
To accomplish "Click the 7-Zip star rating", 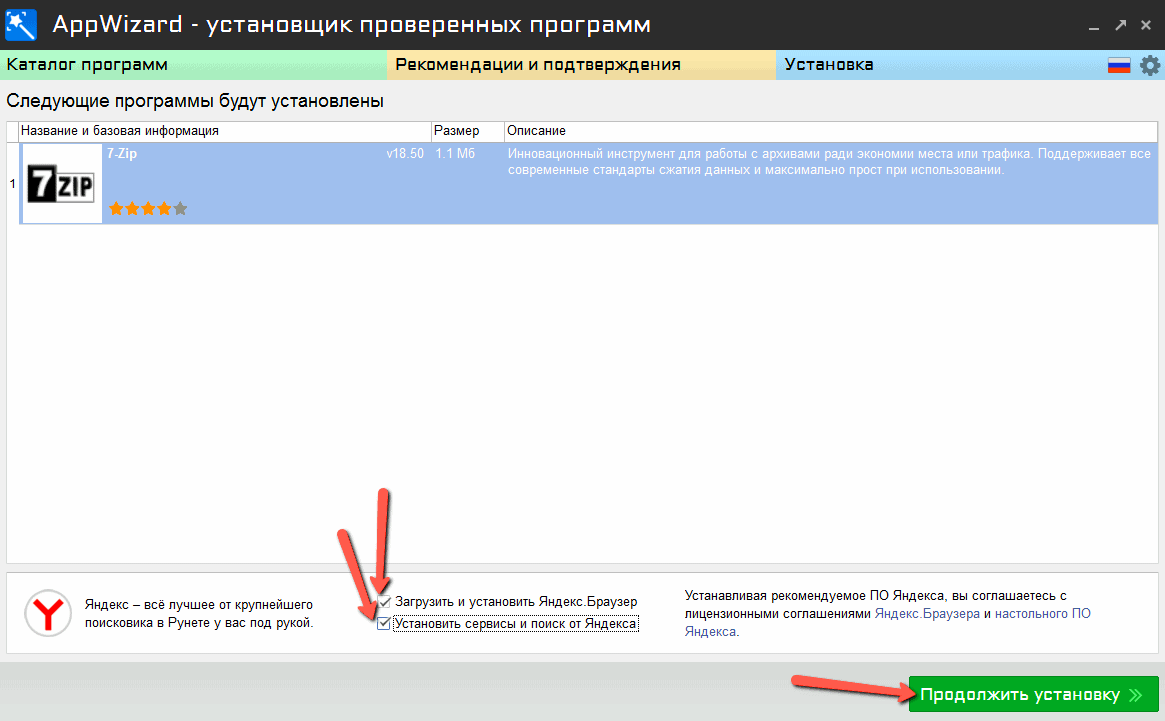I will coord(147,209).
